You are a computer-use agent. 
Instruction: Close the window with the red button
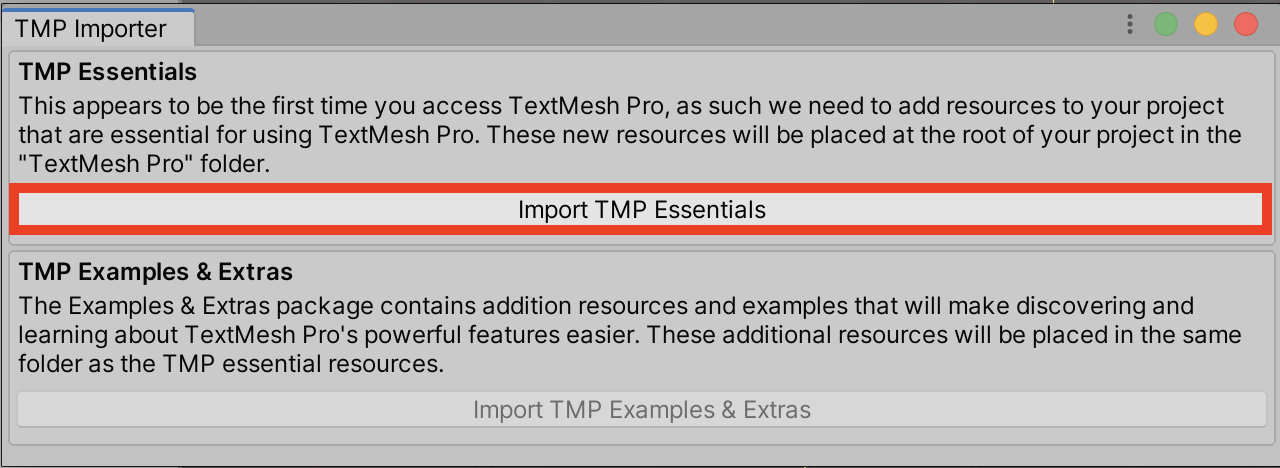tap(1246, 25)
